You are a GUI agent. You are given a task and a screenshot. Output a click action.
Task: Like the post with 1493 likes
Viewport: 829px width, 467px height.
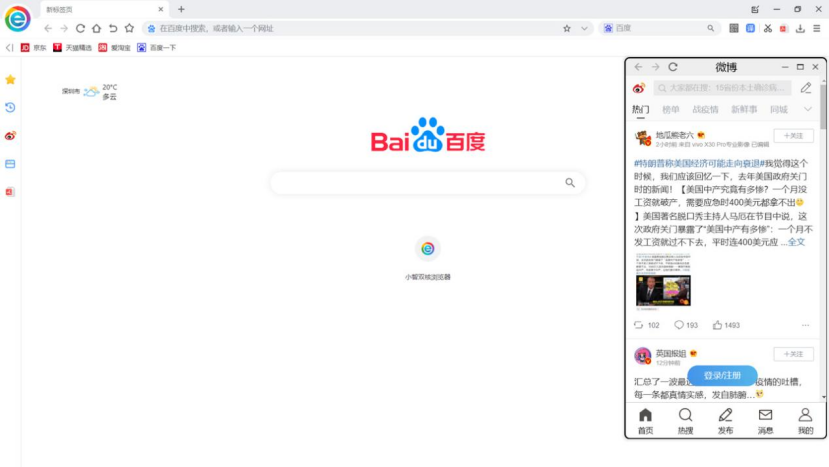pyautogui.click(x=726, y=325)
